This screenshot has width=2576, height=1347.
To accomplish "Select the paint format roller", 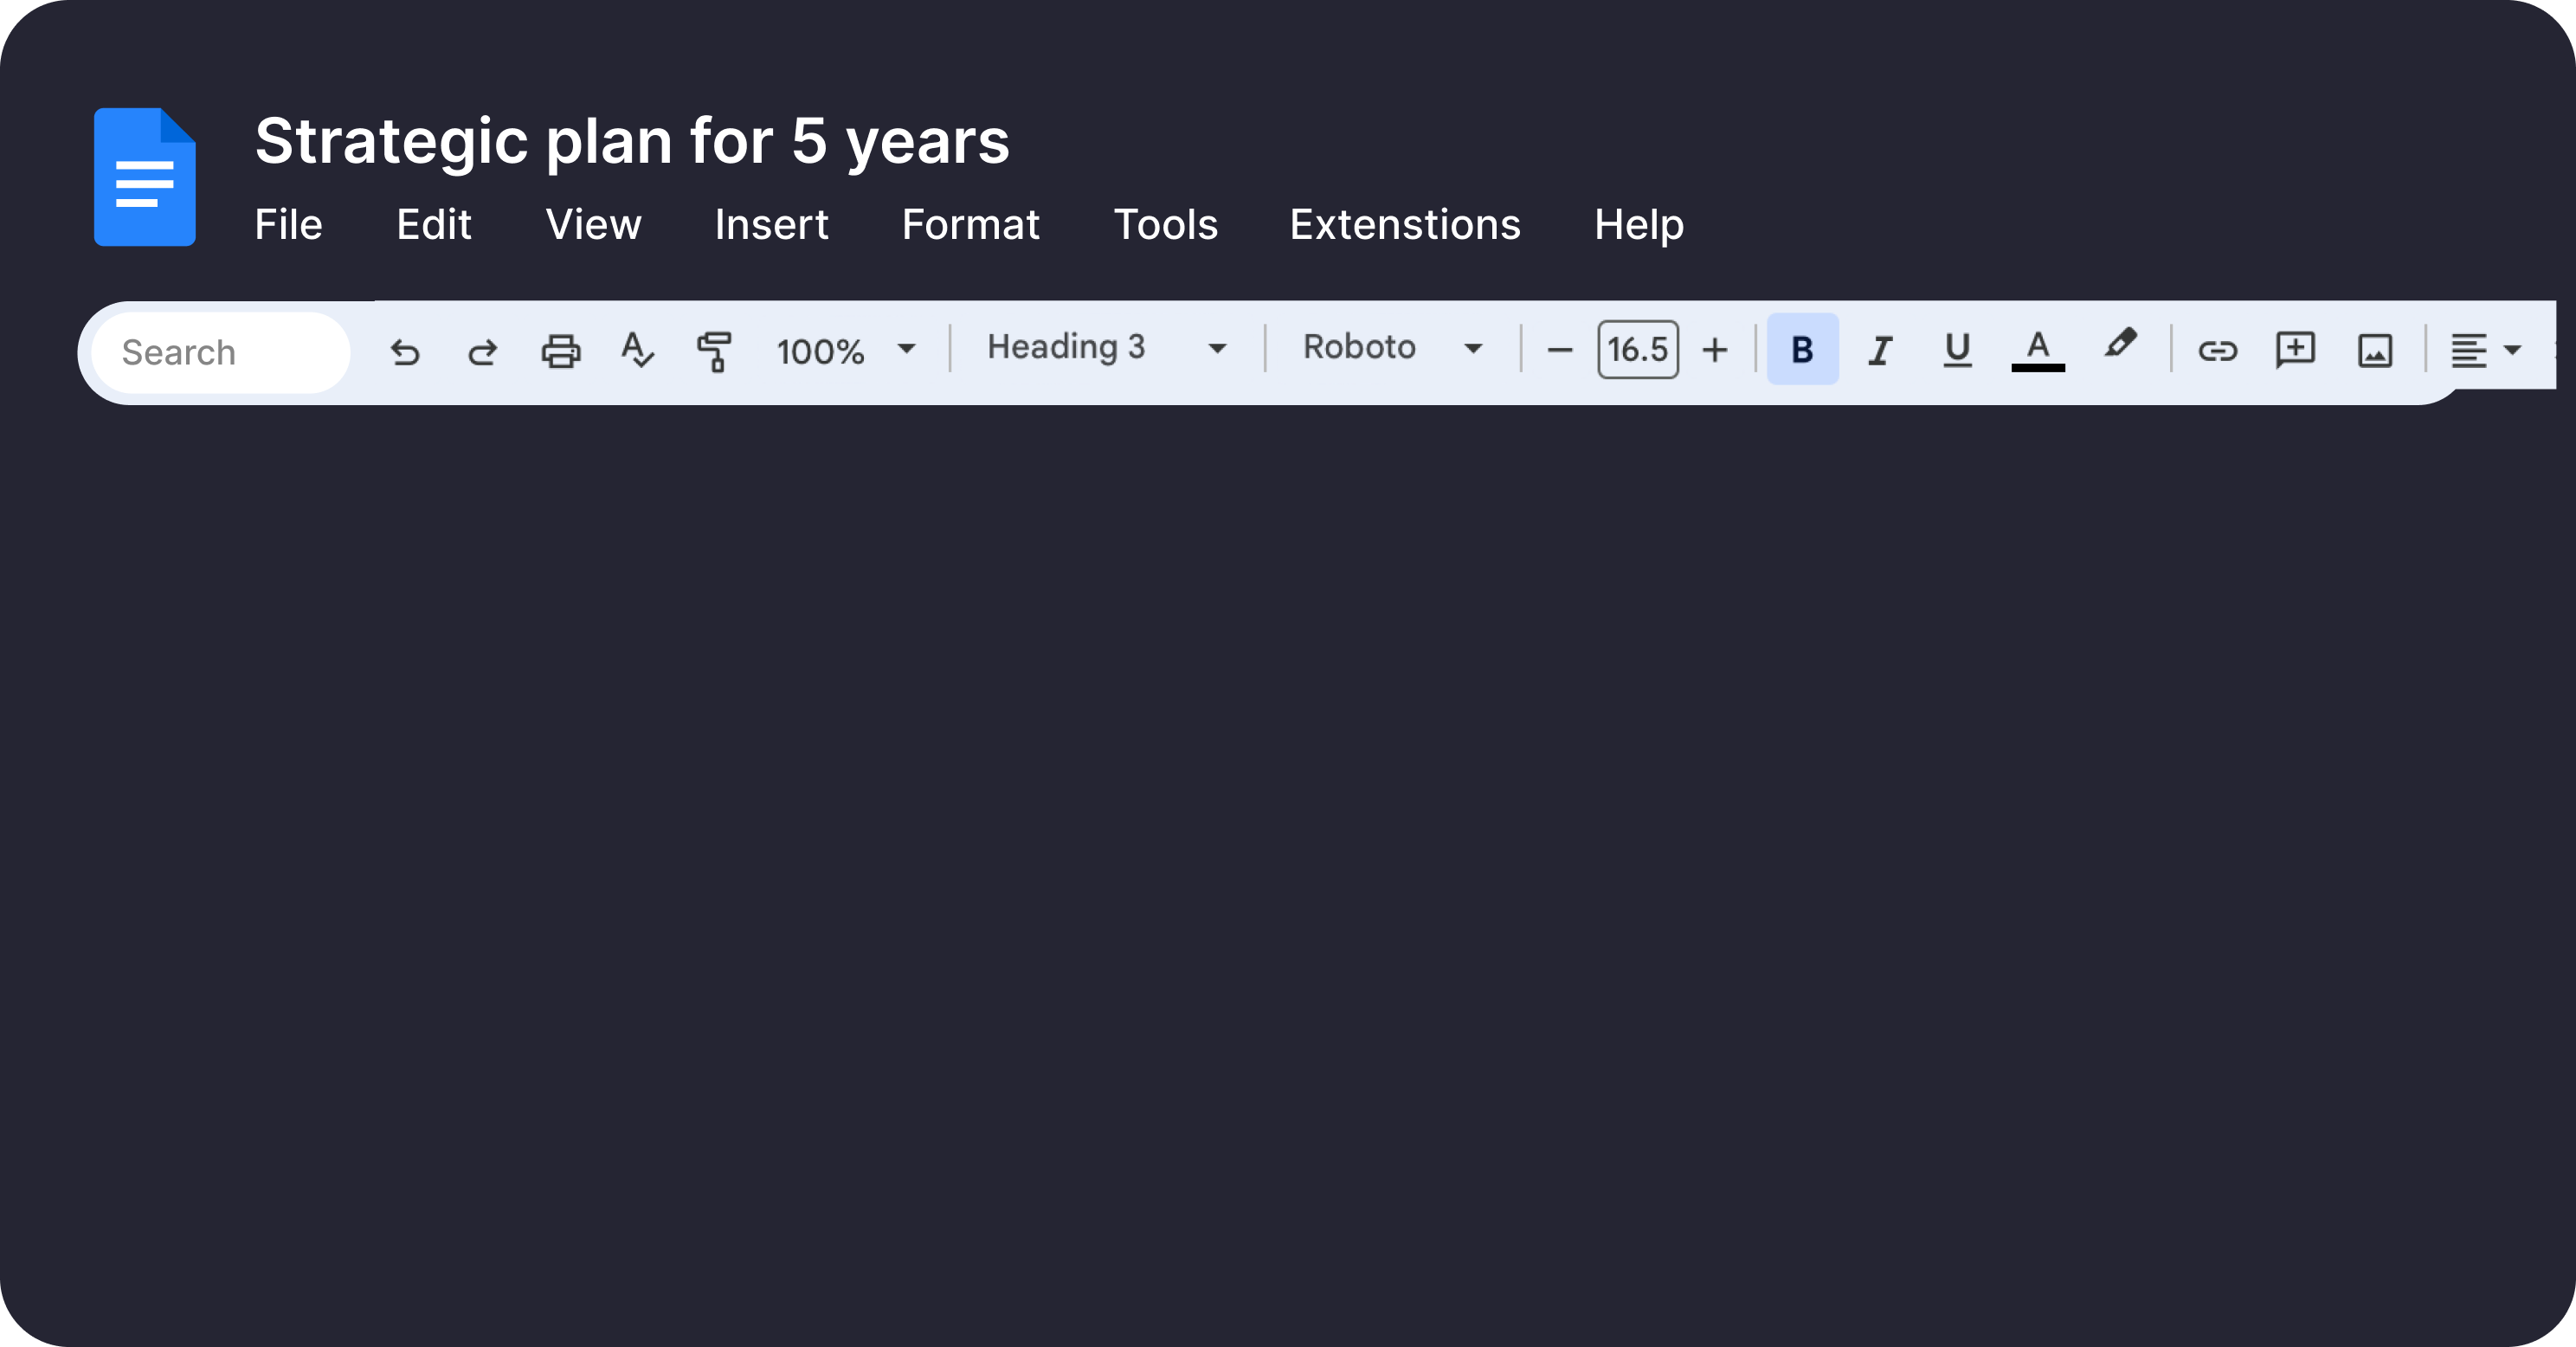I will point(714,351).
